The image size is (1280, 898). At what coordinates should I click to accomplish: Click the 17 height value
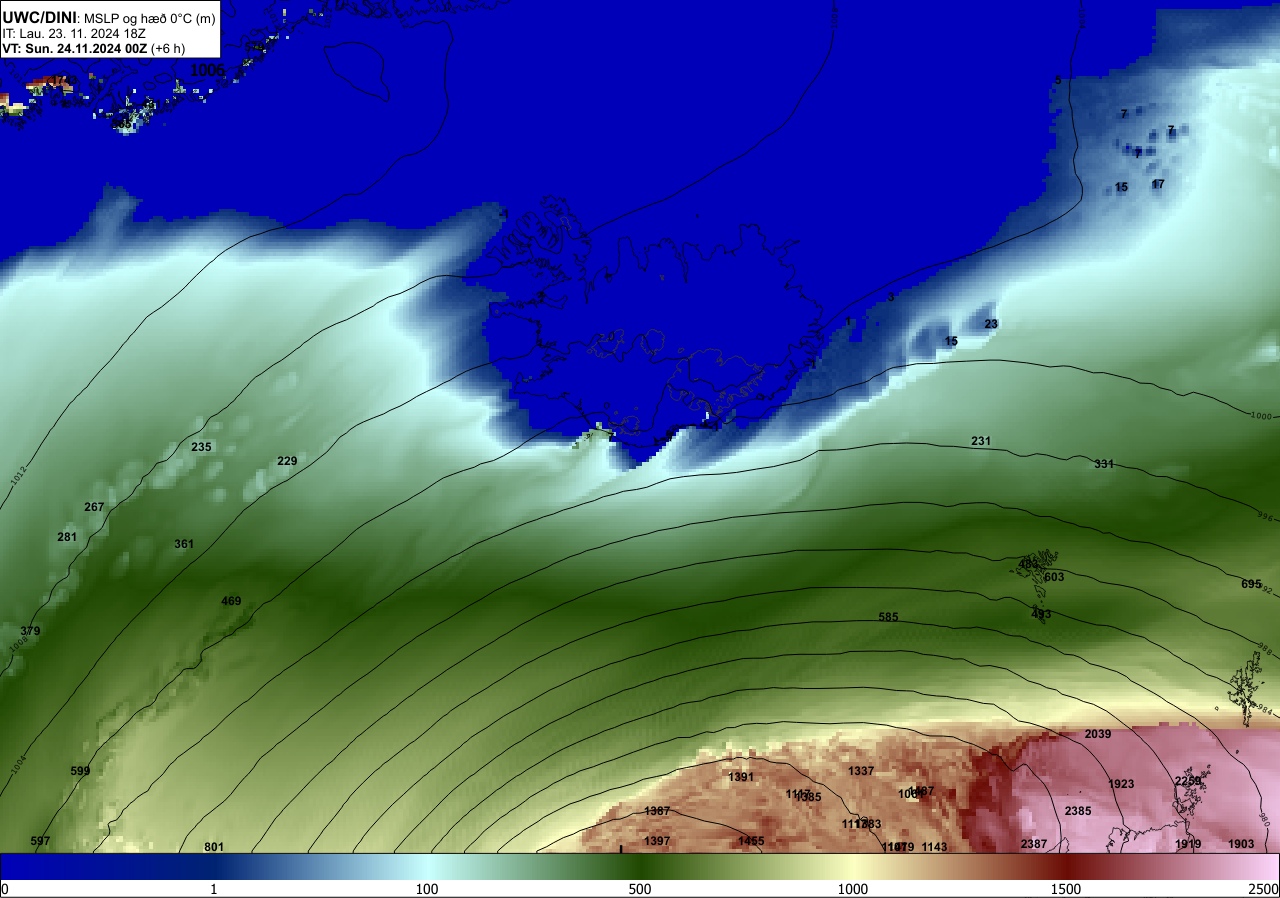coord(1158,184)
